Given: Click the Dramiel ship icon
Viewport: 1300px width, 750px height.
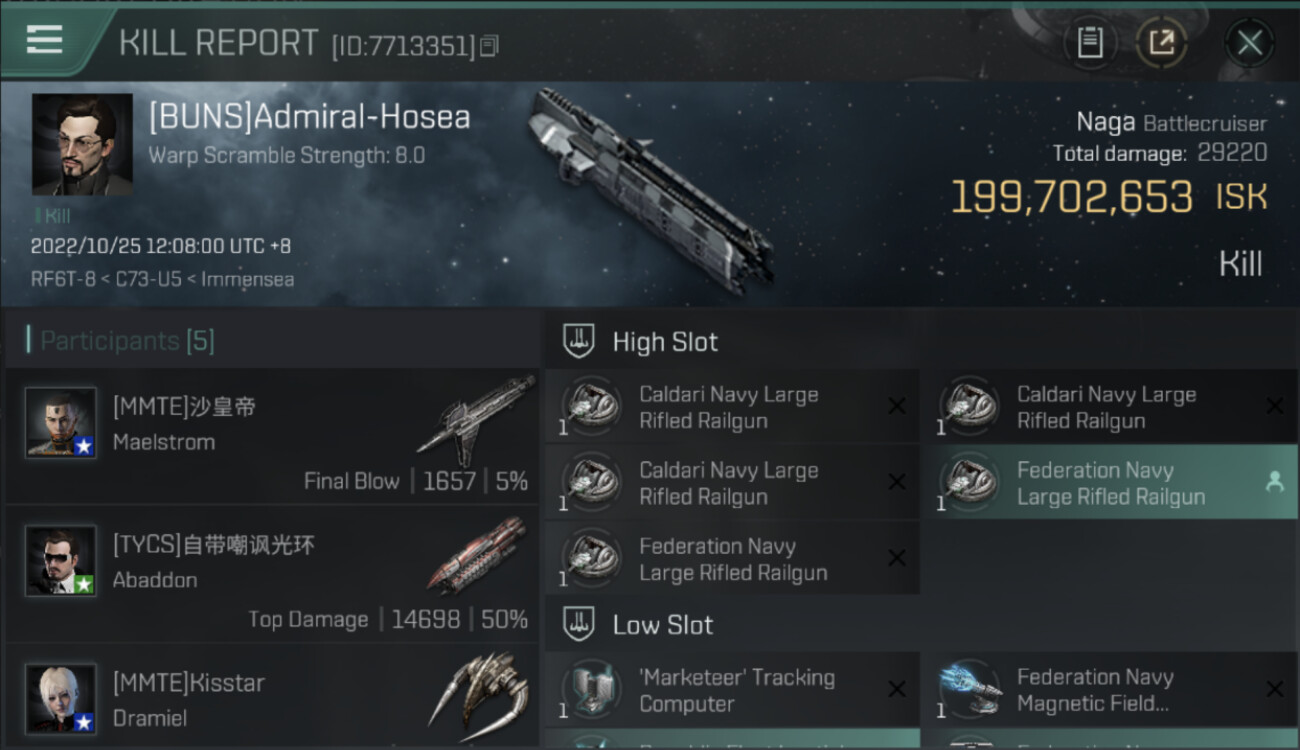Looking at the screenshot, I should point(478,690).
